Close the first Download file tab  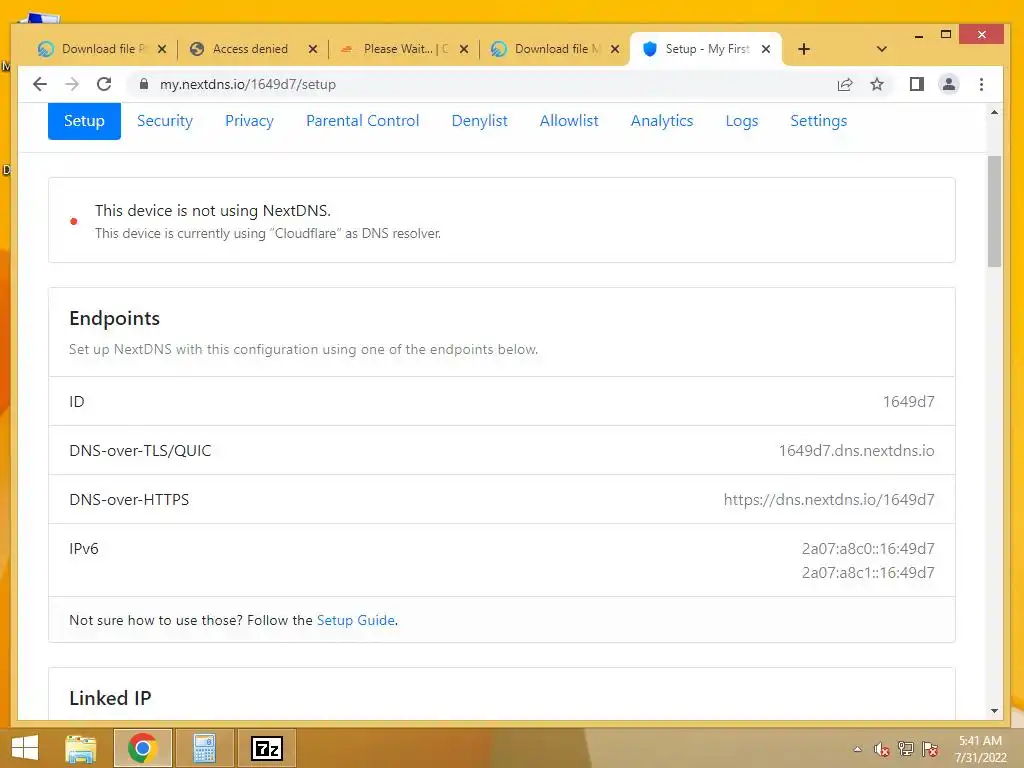coord(162,49)
